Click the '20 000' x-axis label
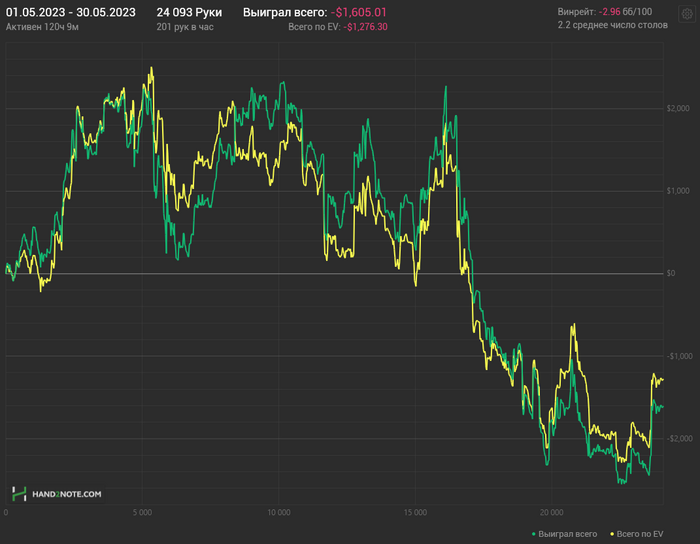 tap(551, 512)
